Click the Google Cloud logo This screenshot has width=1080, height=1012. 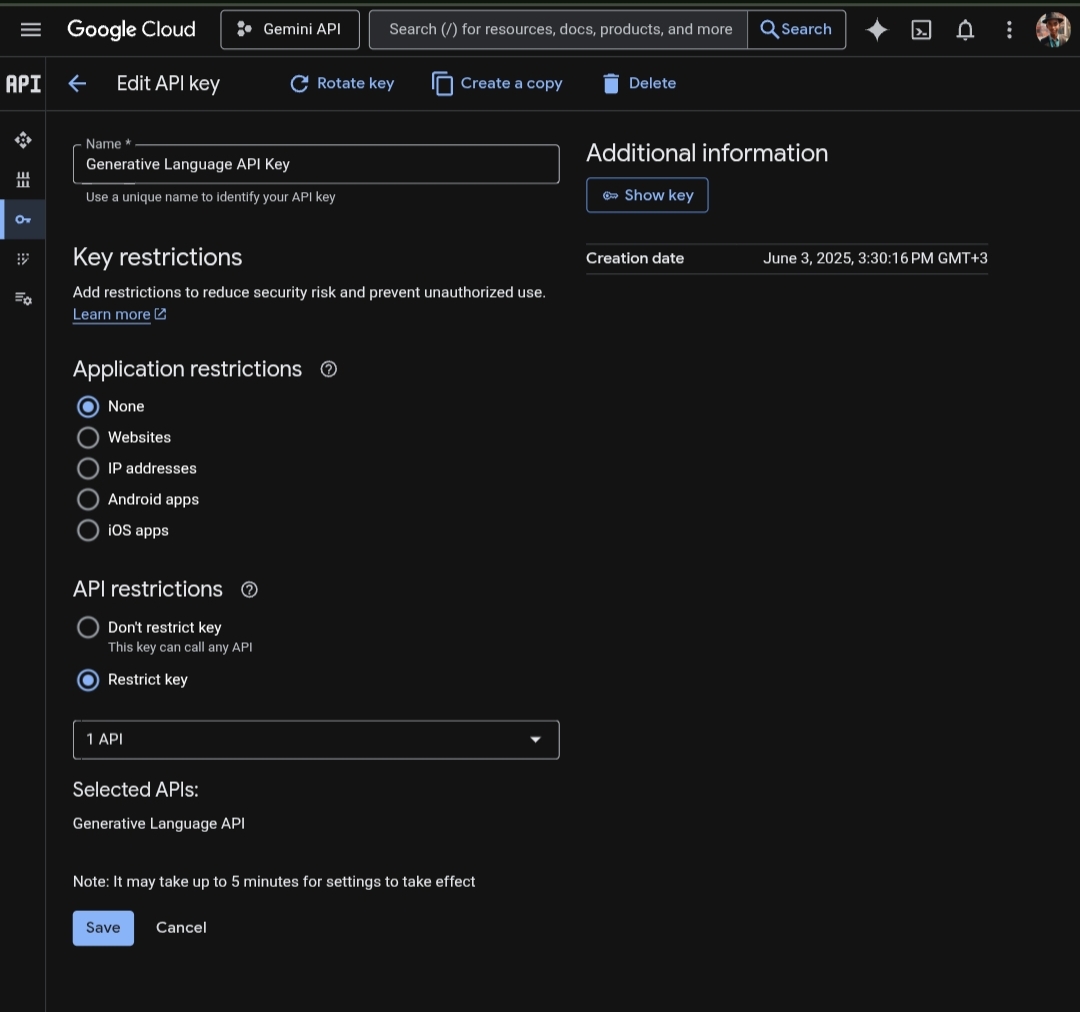pos(131,30)
